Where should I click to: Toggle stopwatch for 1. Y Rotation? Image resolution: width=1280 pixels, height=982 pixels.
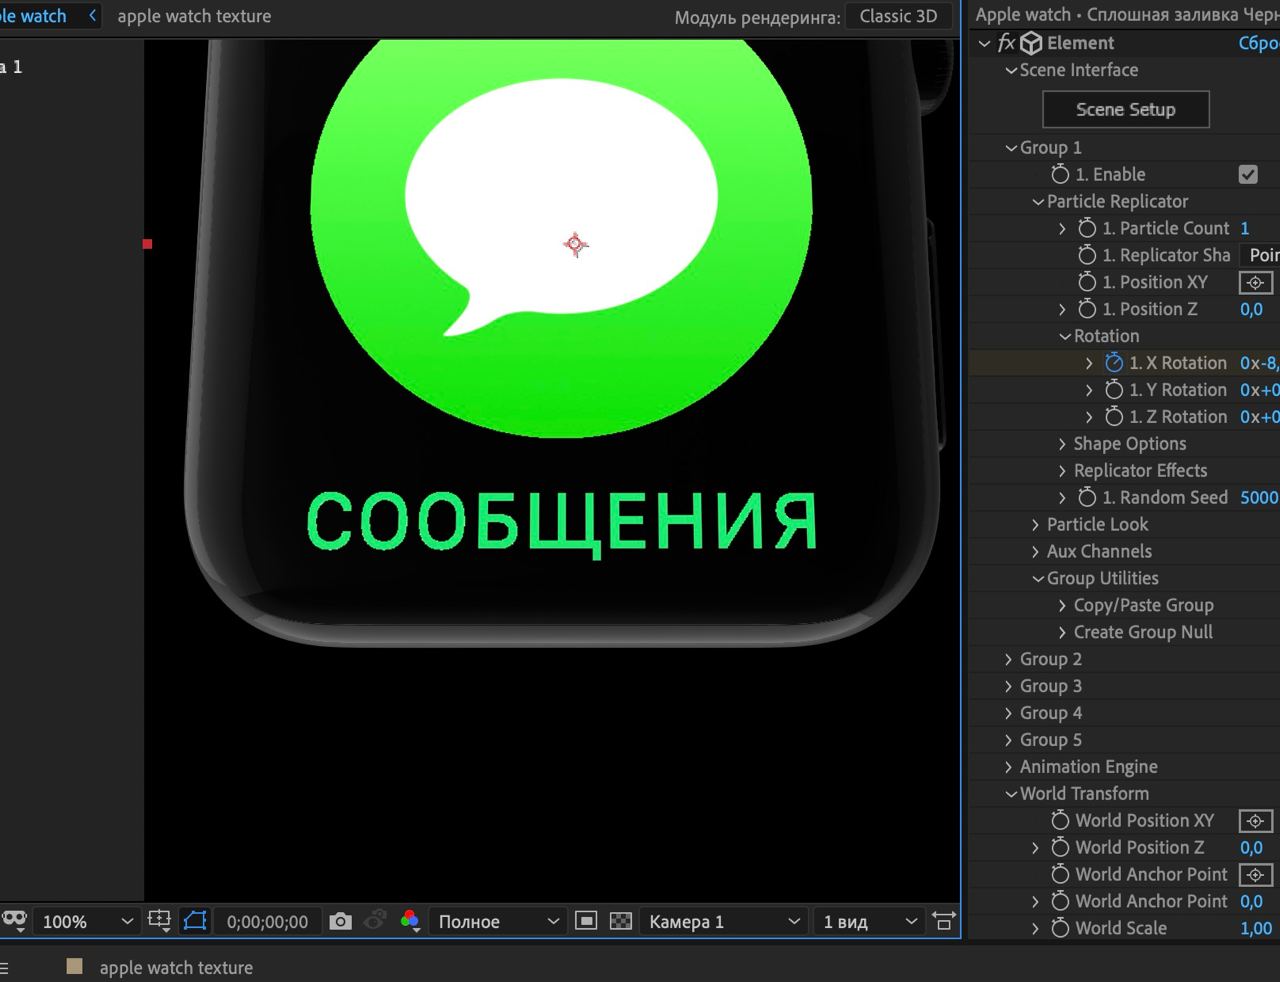[x=1114, y=390]
